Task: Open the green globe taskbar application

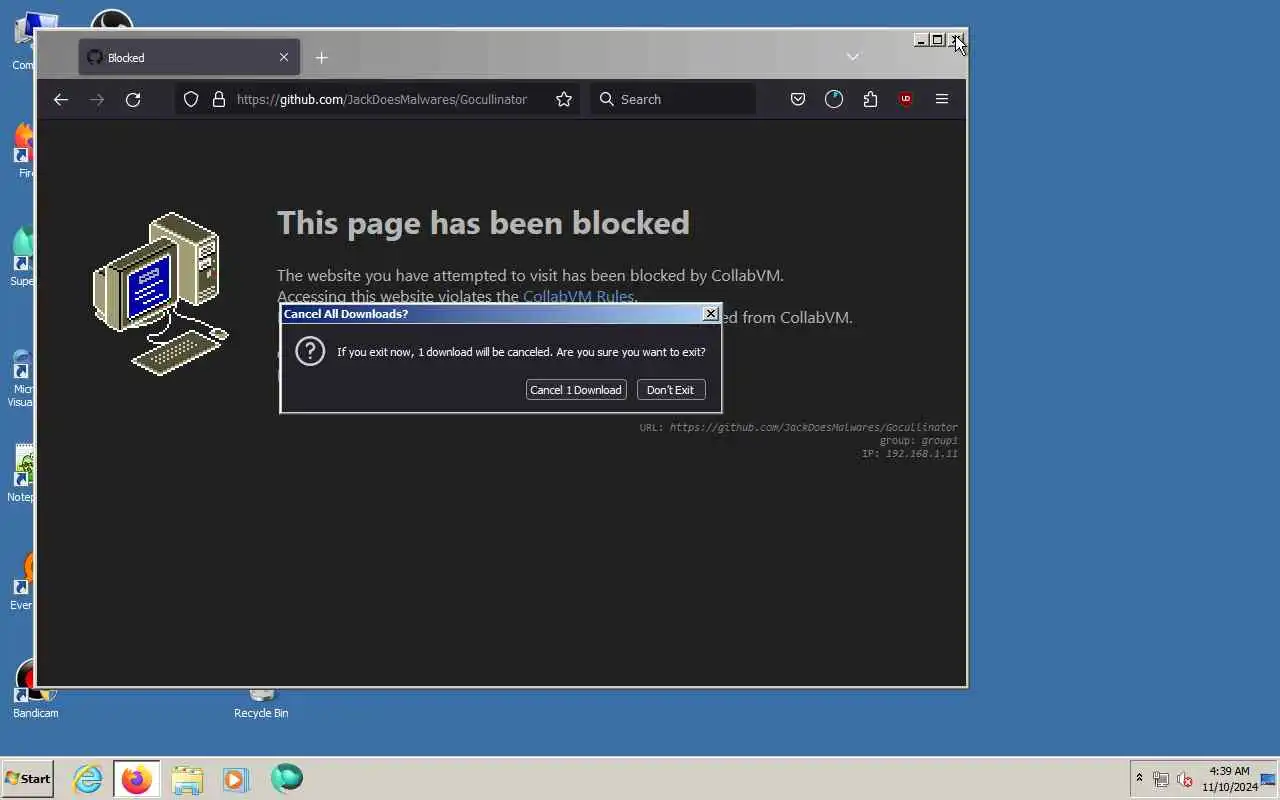Action: [x=286, y=778]
